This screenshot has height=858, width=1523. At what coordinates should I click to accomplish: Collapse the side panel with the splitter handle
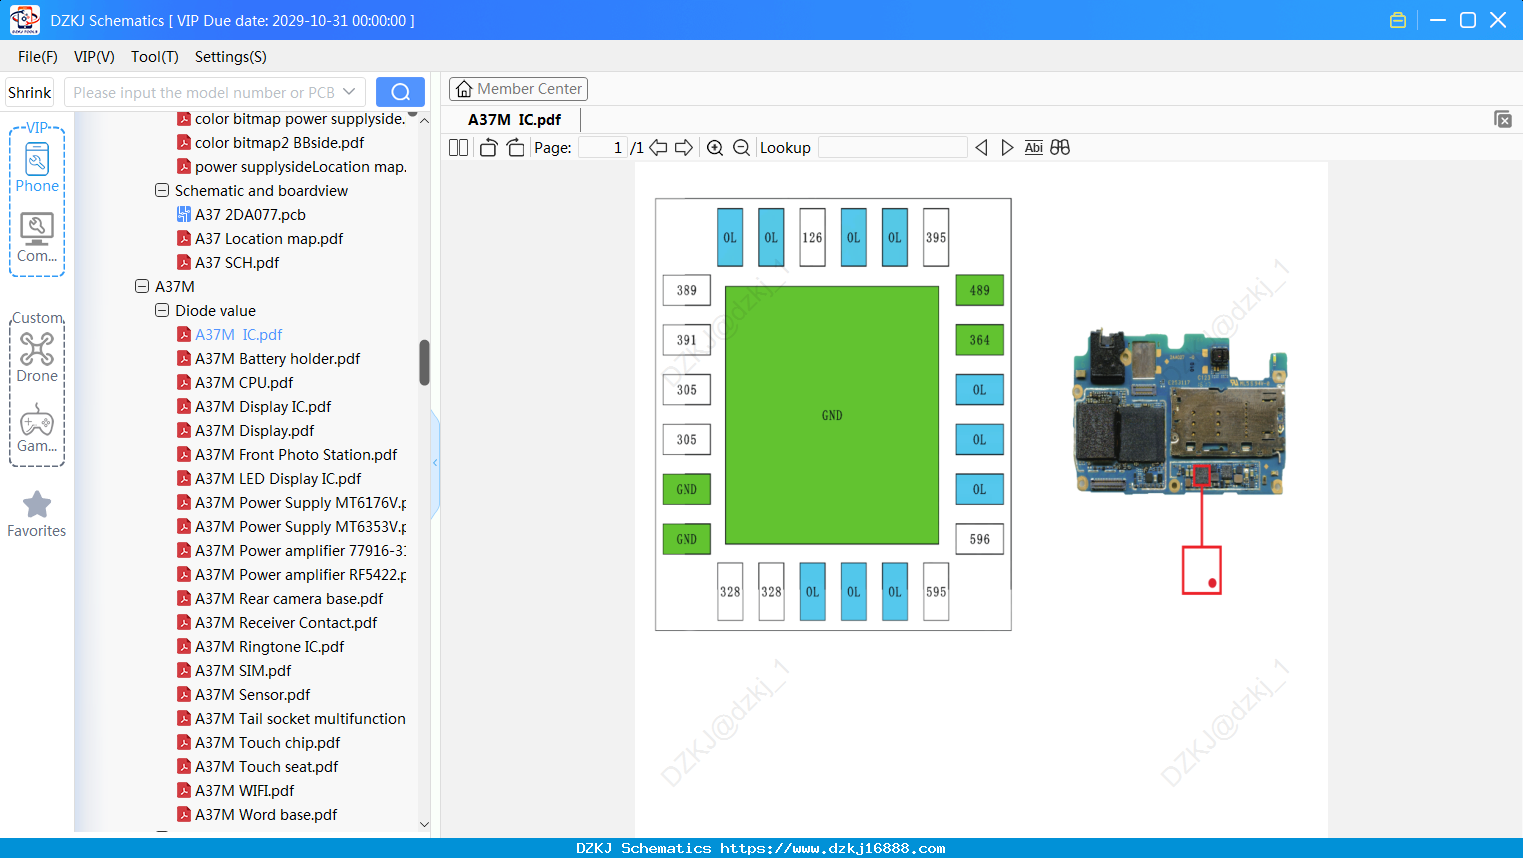tap(435, 462)
